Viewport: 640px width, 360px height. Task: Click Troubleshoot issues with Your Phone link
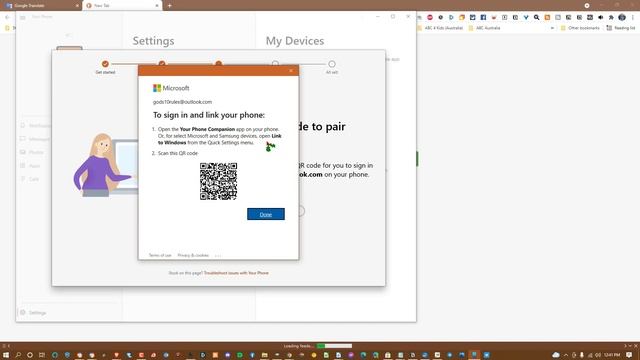click(x=236, y=273)
